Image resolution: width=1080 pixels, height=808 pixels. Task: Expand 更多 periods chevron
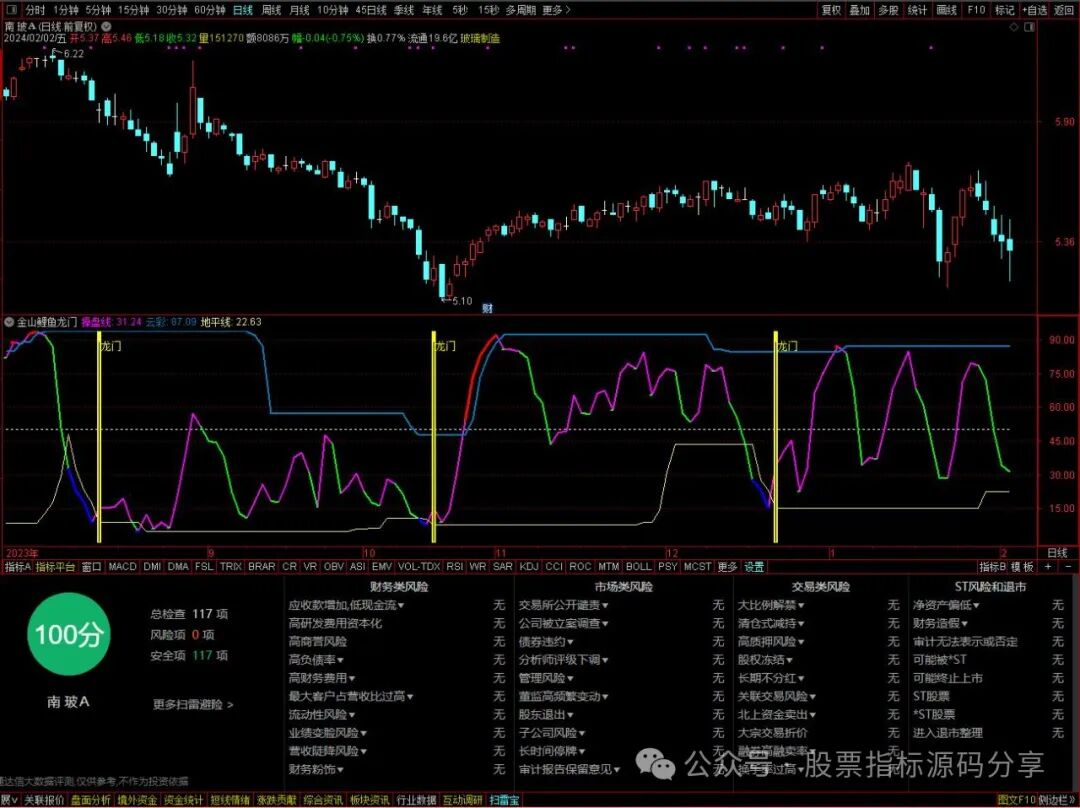557,10
